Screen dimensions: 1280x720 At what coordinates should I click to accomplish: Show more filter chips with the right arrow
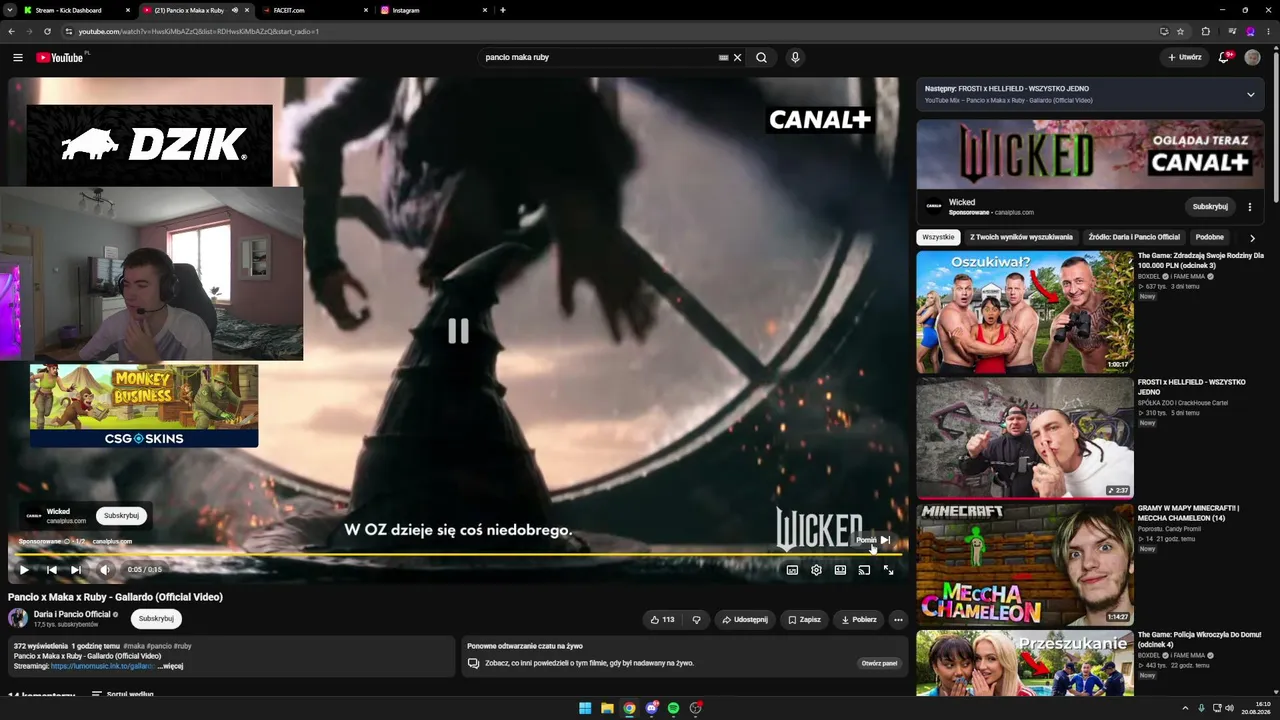pos(1252,238)
